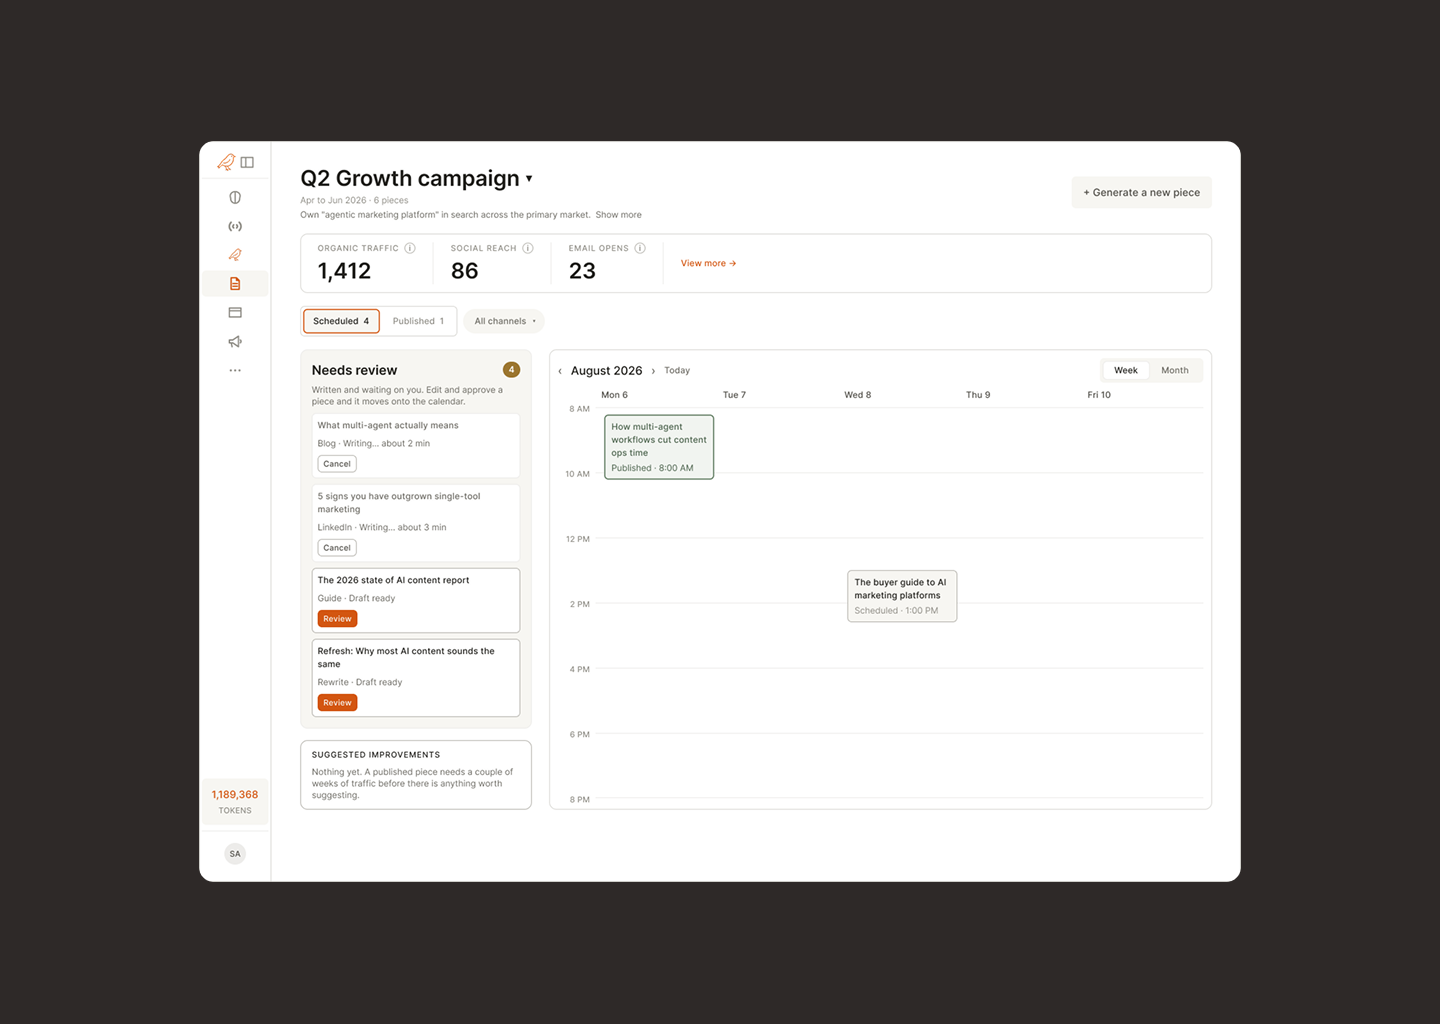
Task: Click the 'Wed 8' column header
Action: (857, 395)
